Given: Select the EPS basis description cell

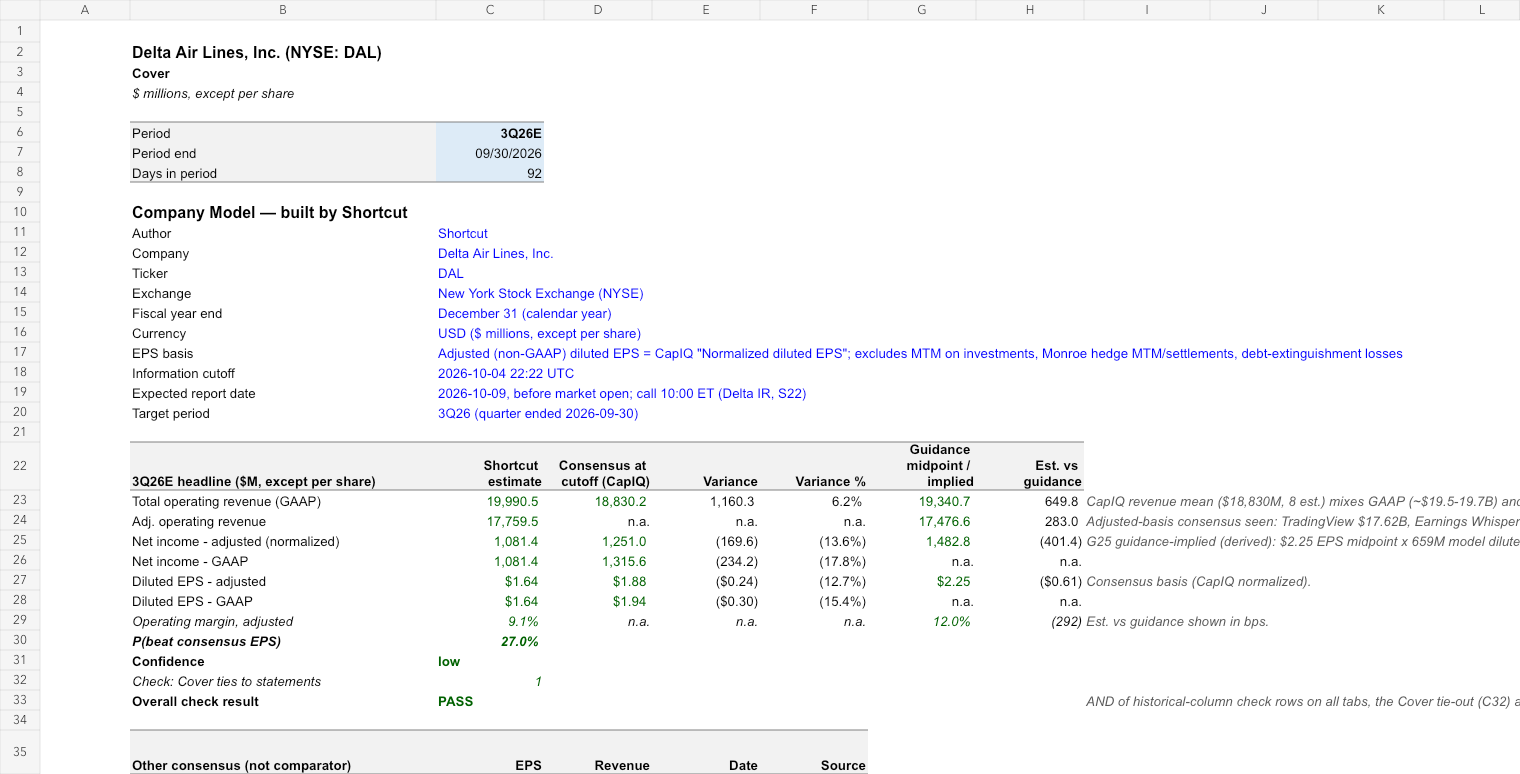Looking at the screenshot, I should tap(920, 353).
